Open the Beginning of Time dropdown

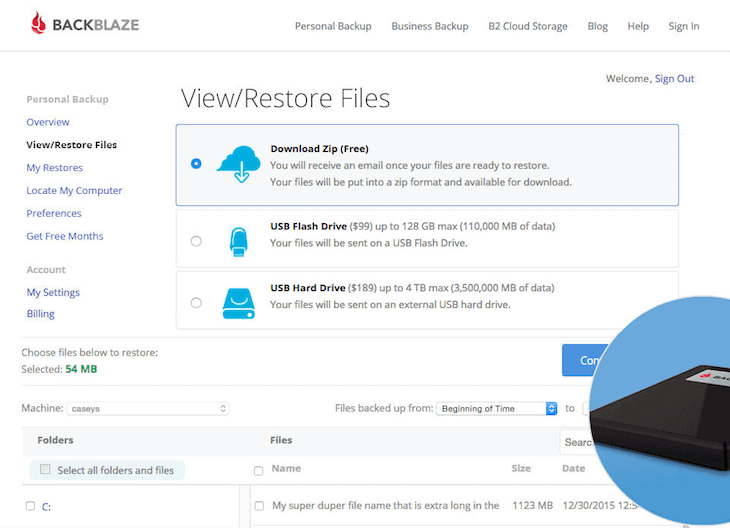496,408
